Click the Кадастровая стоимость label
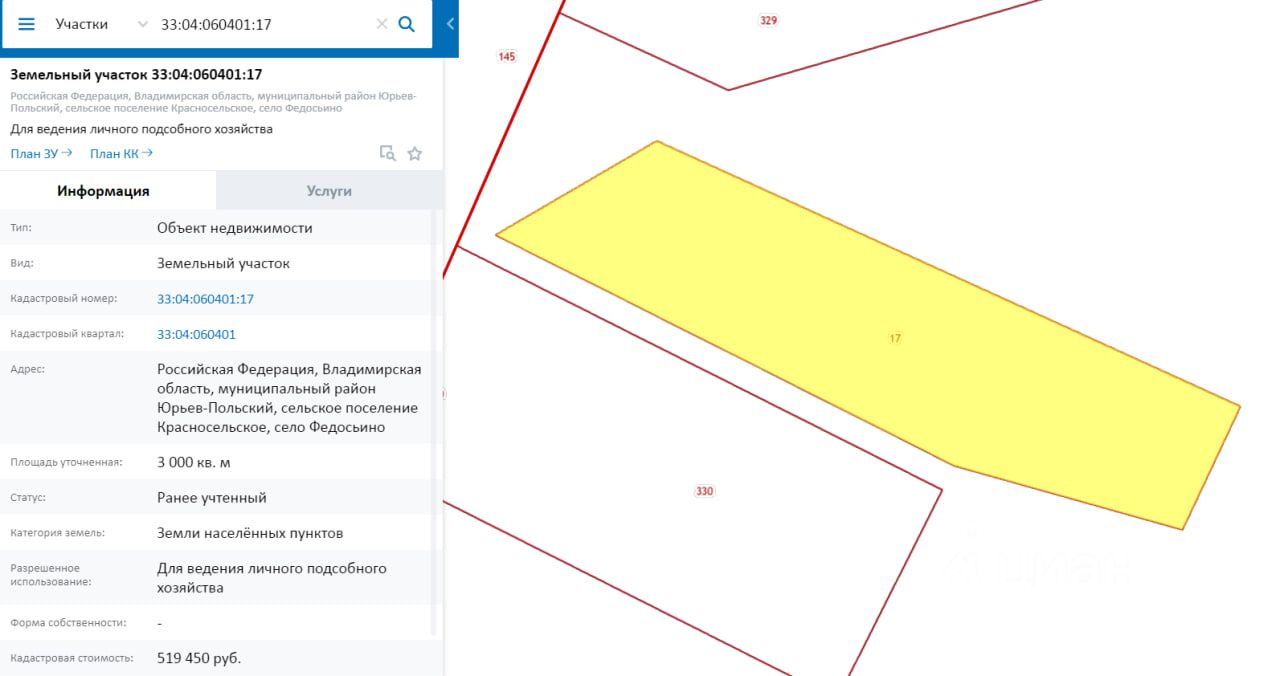Viewport: 1280px width, 676px height. tap(72, 658)
